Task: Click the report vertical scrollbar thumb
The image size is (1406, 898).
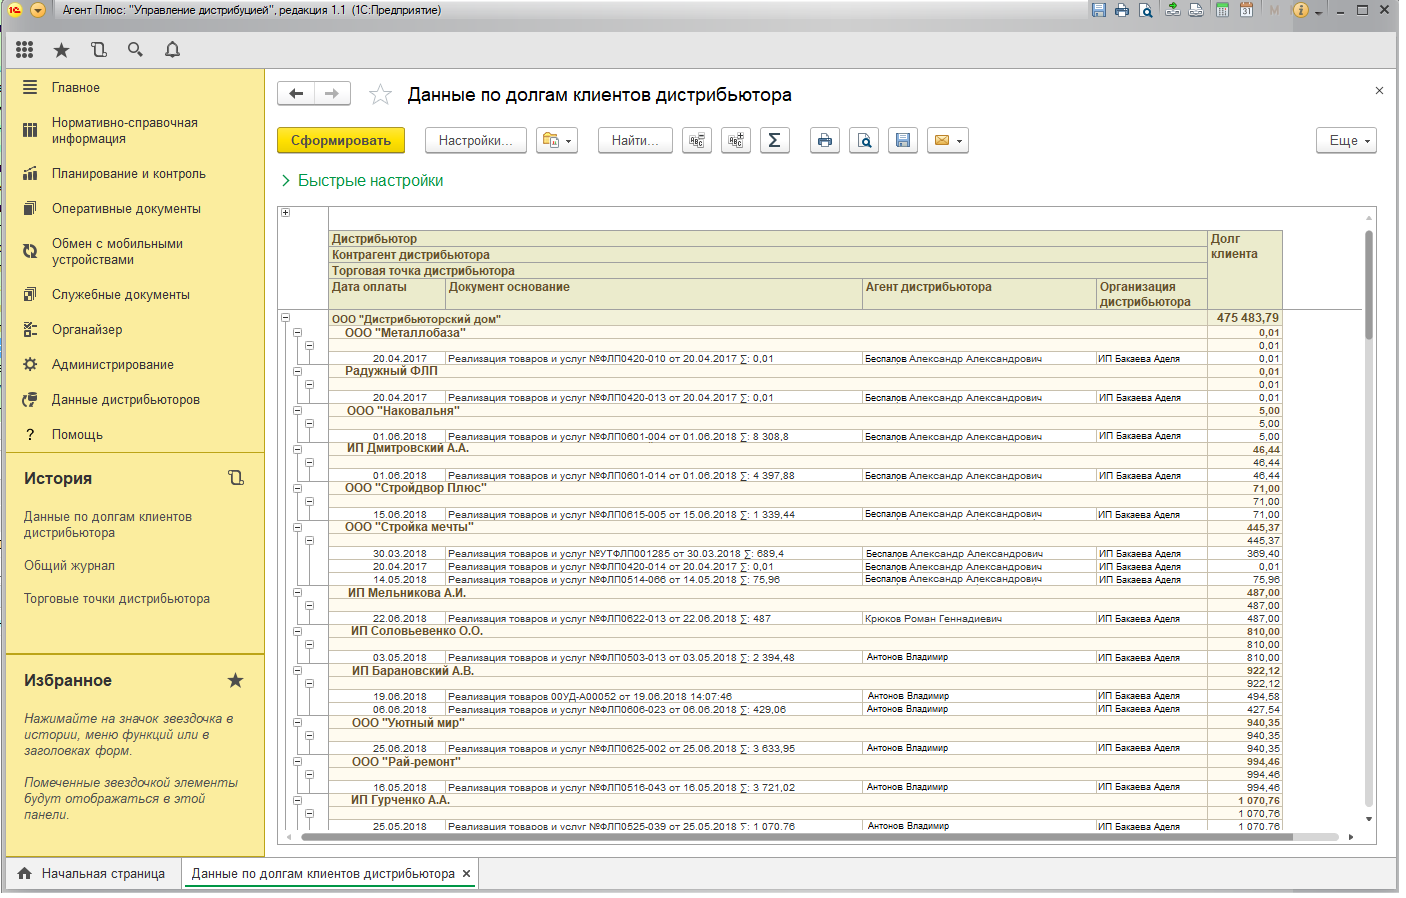Action: point(1368,285)
